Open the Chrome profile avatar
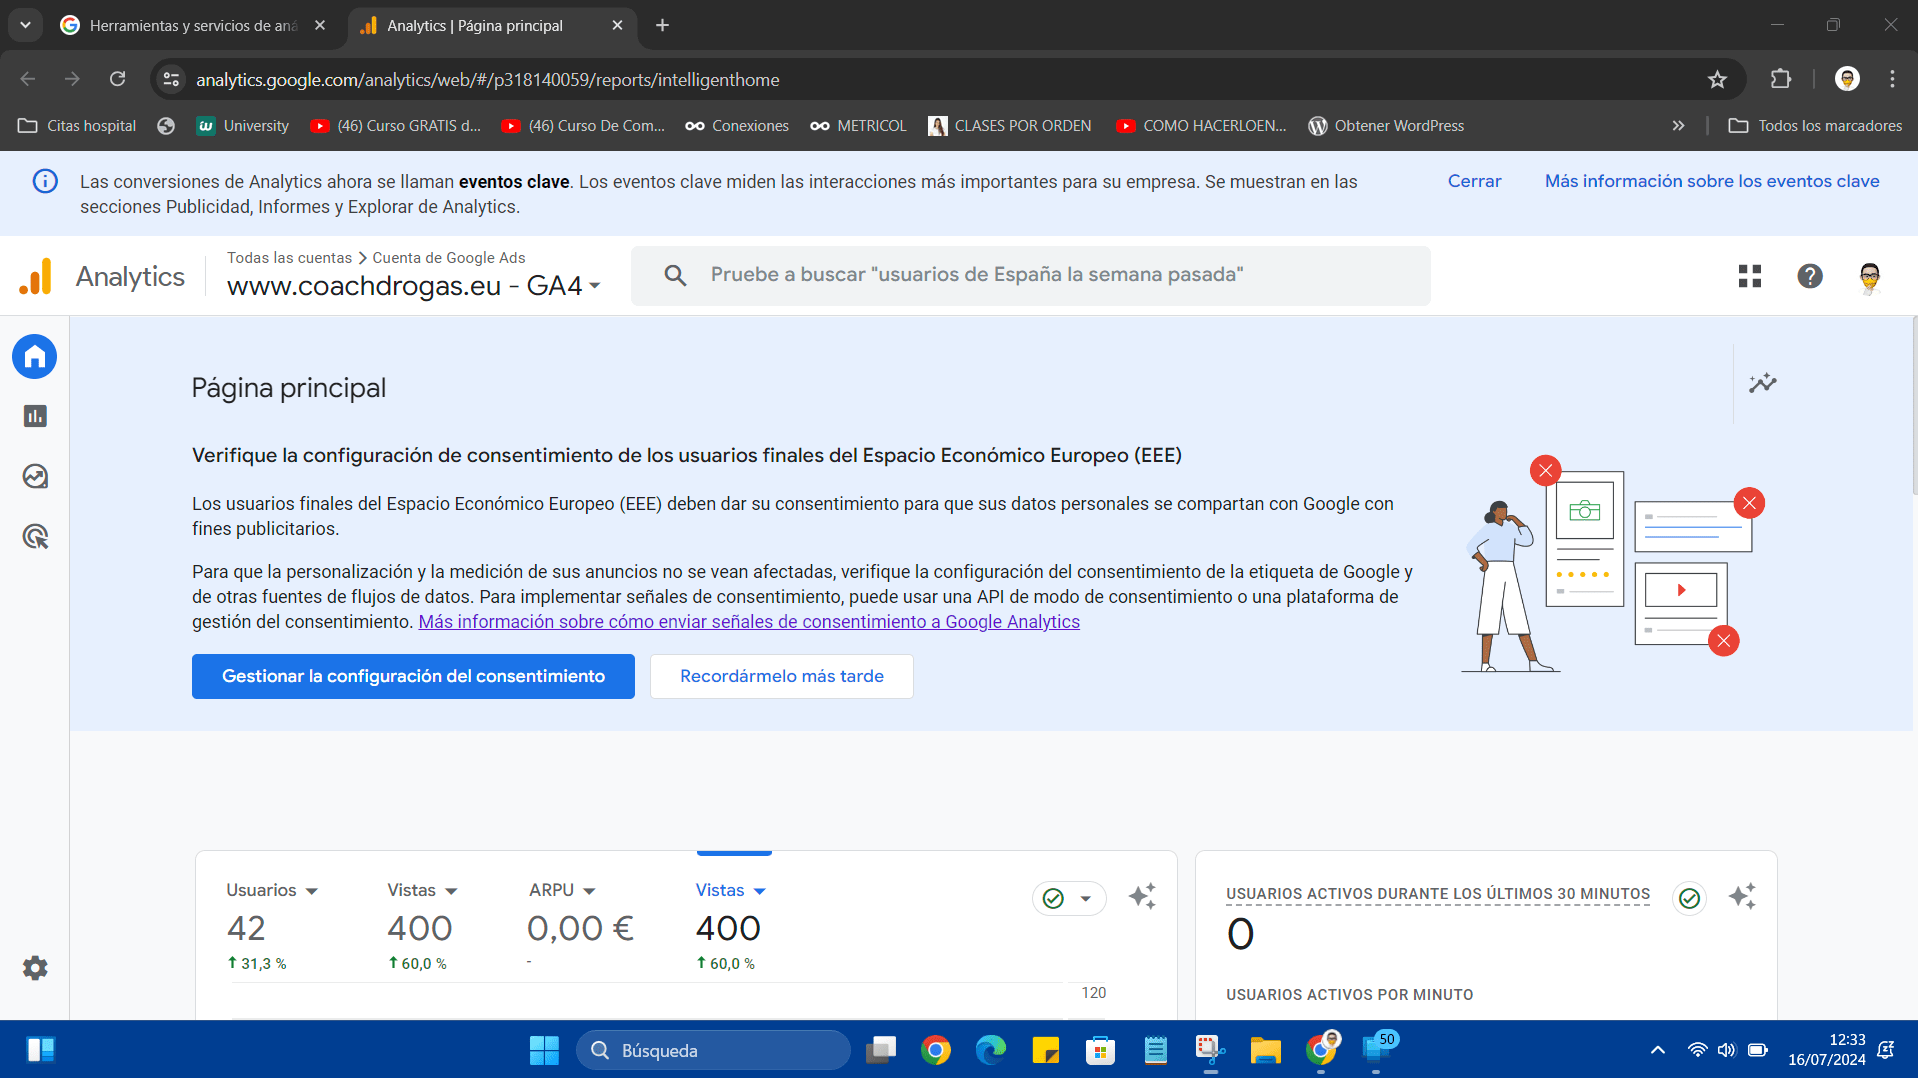Viewport: 1918px width, 1078px height. pyautogui.click(x=1847, y=79)
